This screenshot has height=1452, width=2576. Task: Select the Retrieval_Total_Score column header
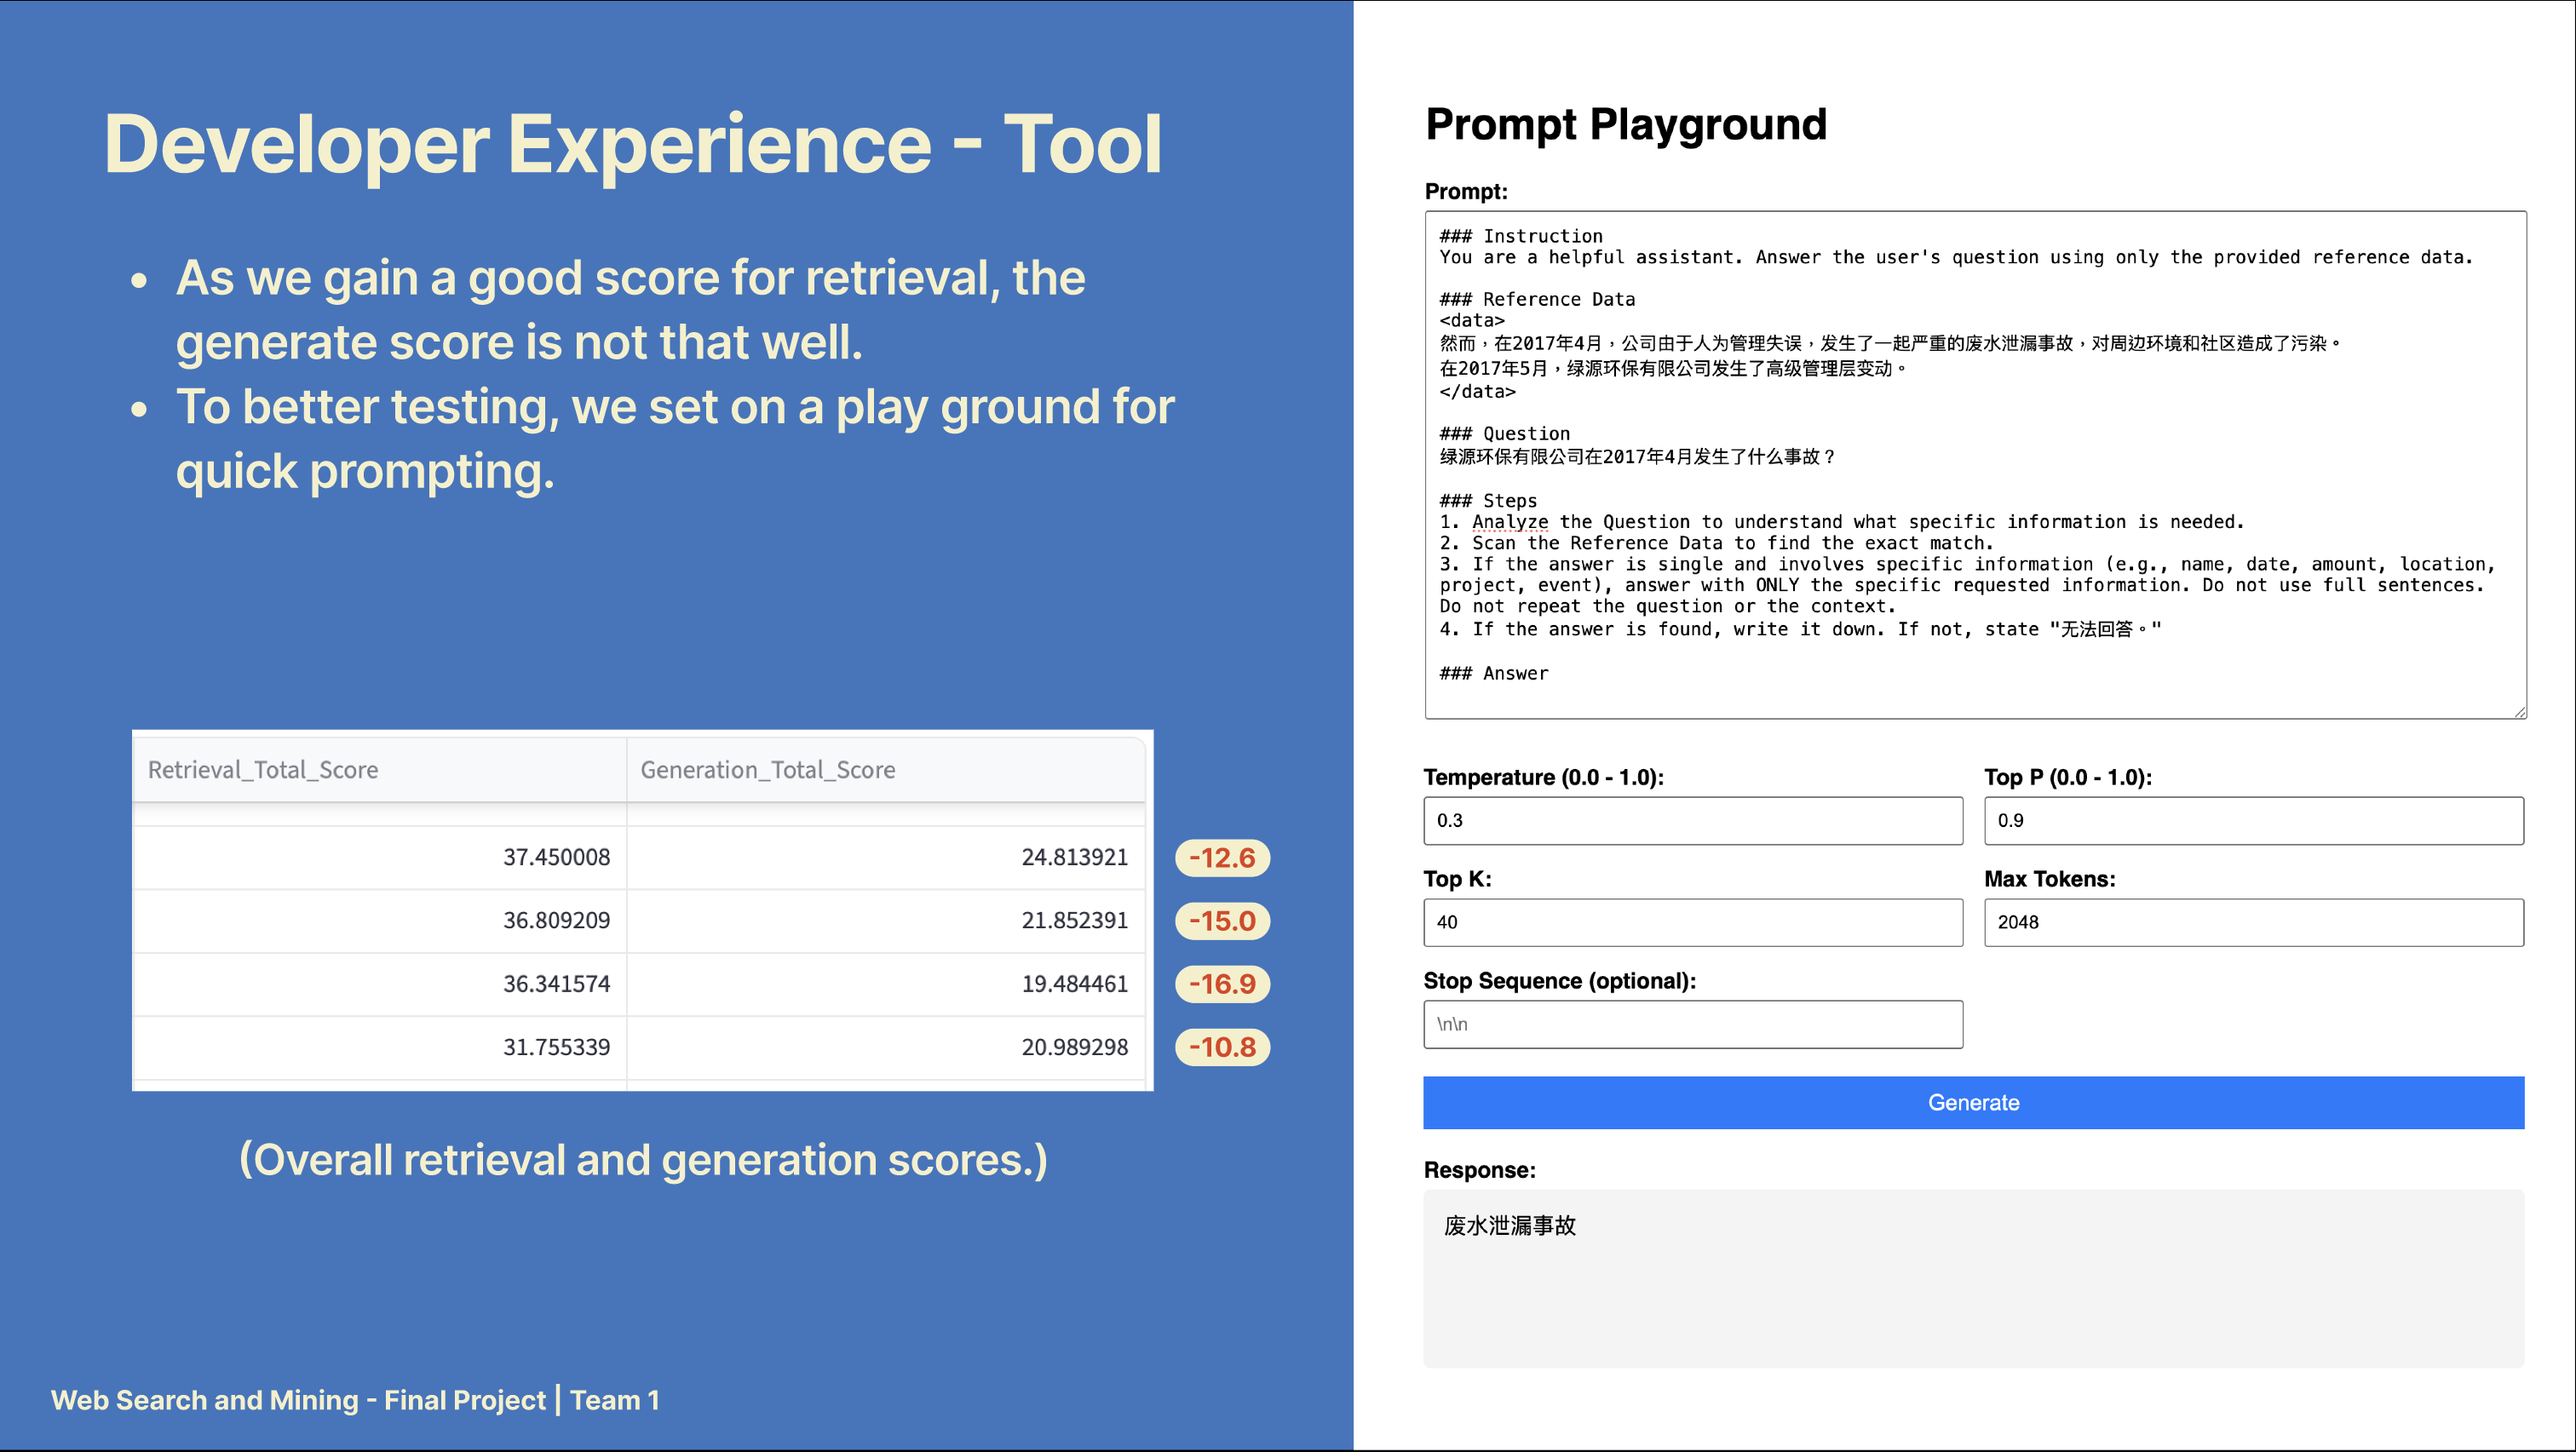(262, 770)
